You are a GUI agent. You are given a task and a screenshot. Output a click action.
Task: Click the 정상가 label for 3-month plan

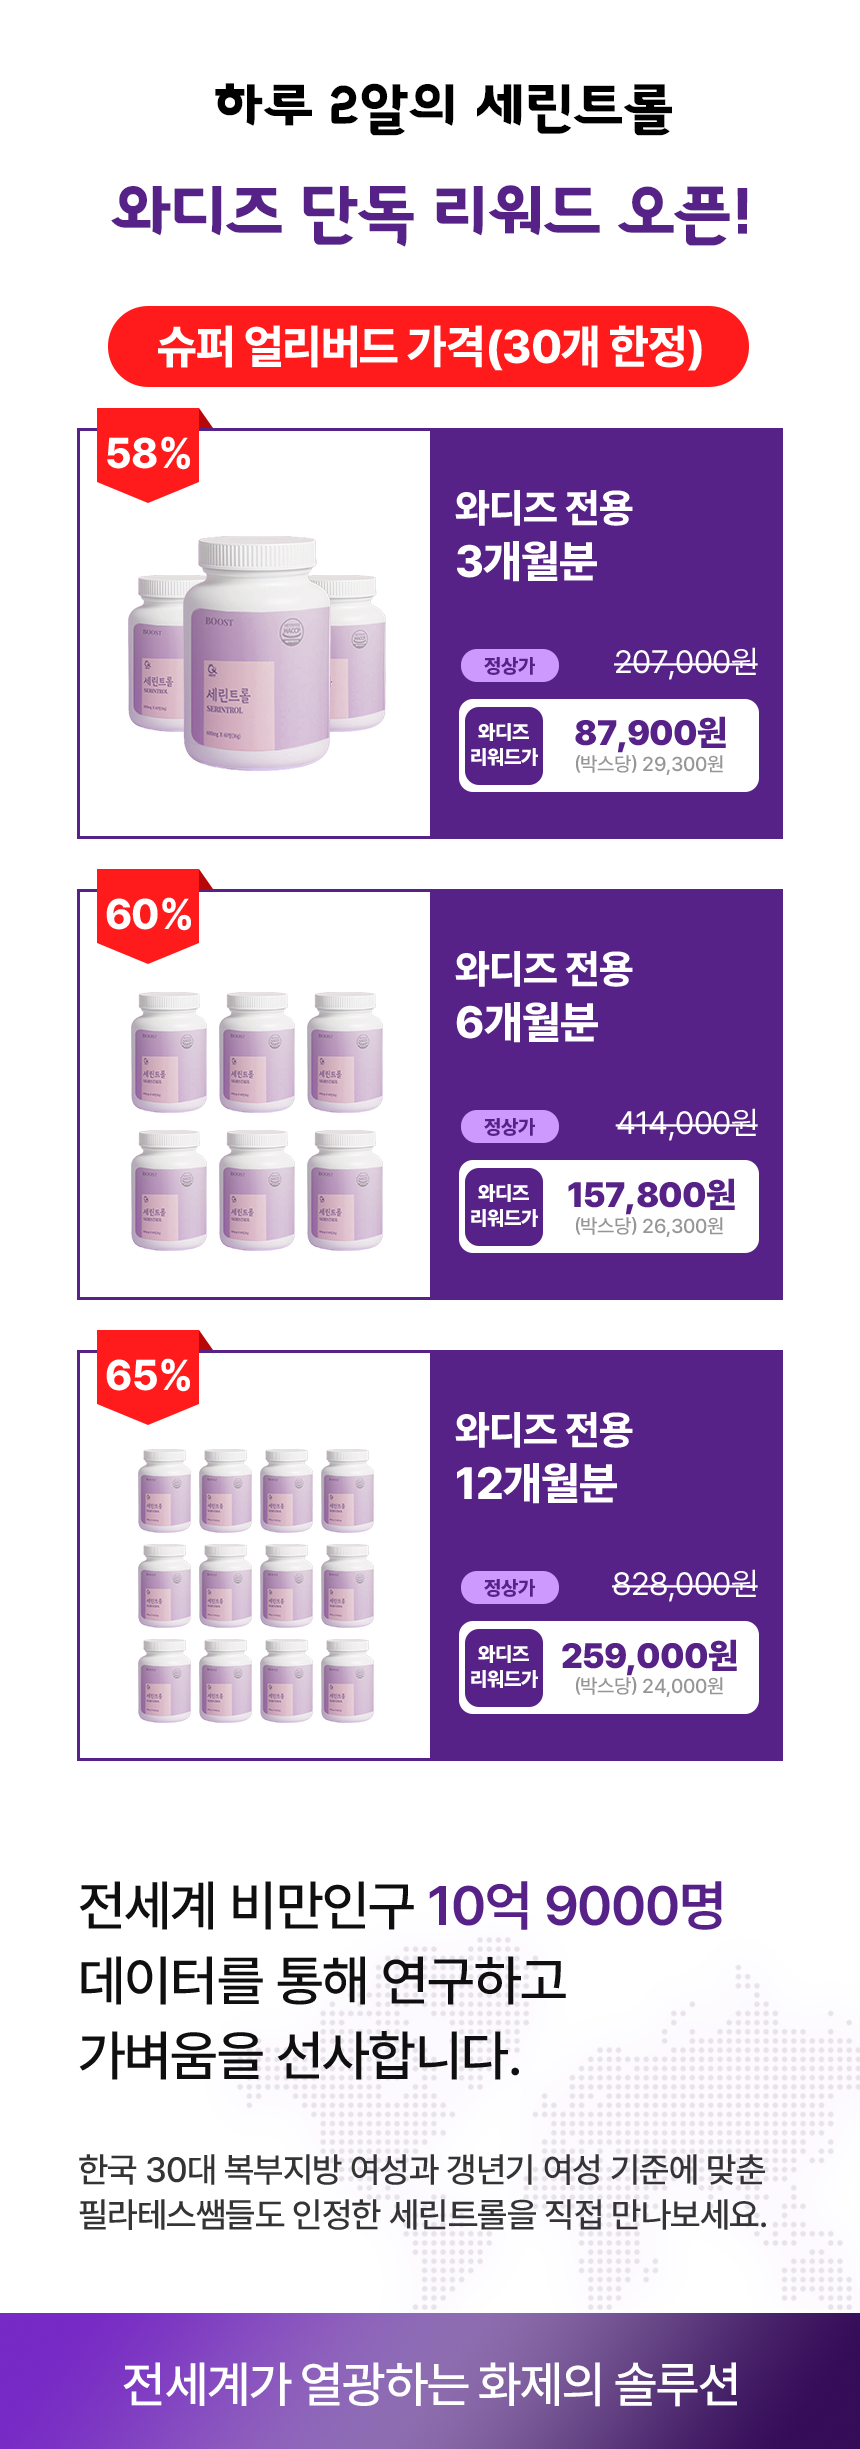[509, 666]
